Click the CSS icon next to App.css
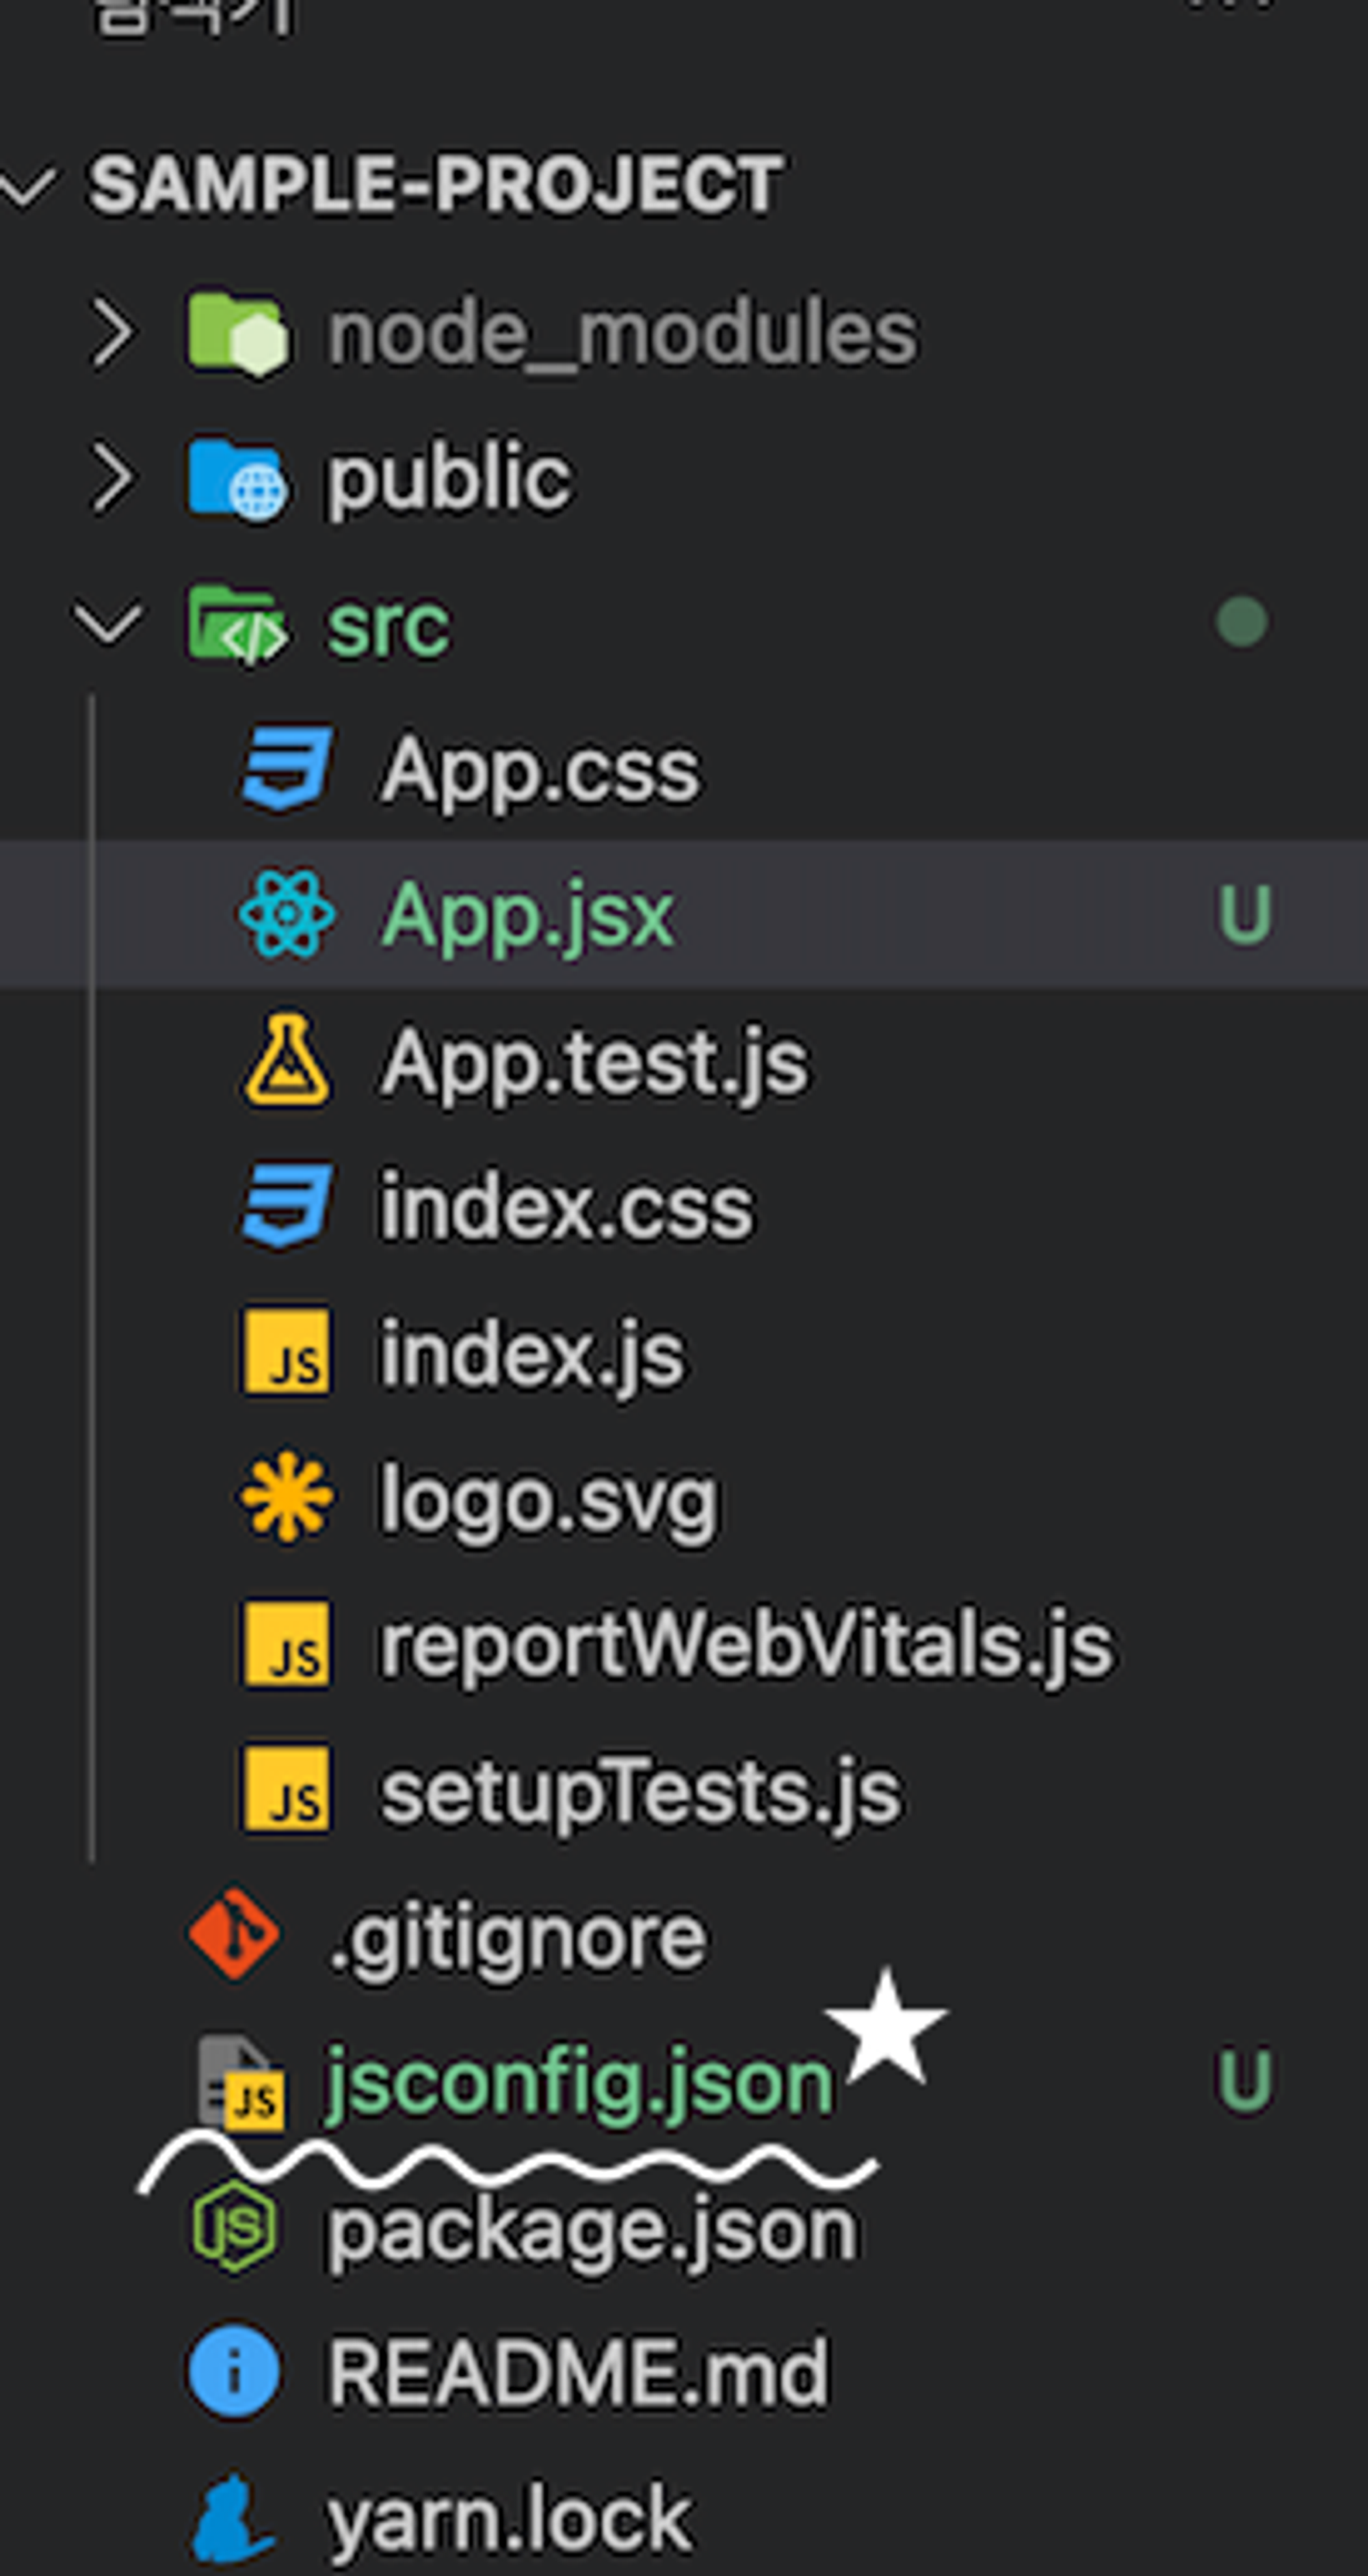This screenshot has width=1368, height=2576. point(286,768)
